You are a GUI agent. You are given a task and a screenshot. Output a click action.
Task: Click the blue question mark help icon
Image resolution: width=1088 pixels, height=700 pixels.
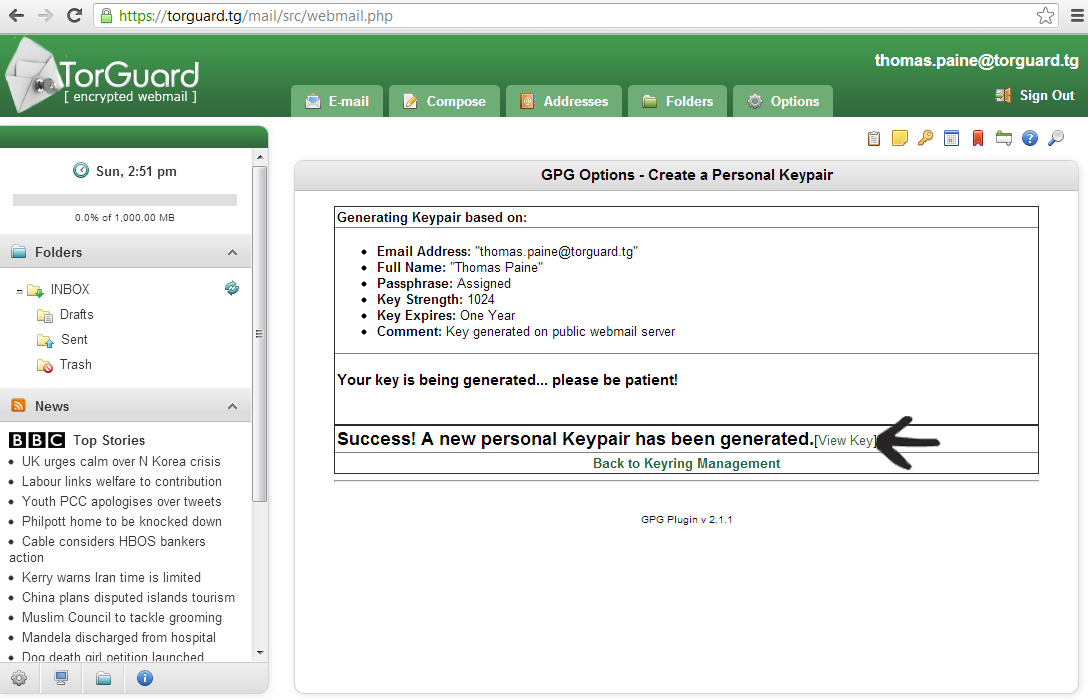pyautogui.click(x=1029, y=139)
